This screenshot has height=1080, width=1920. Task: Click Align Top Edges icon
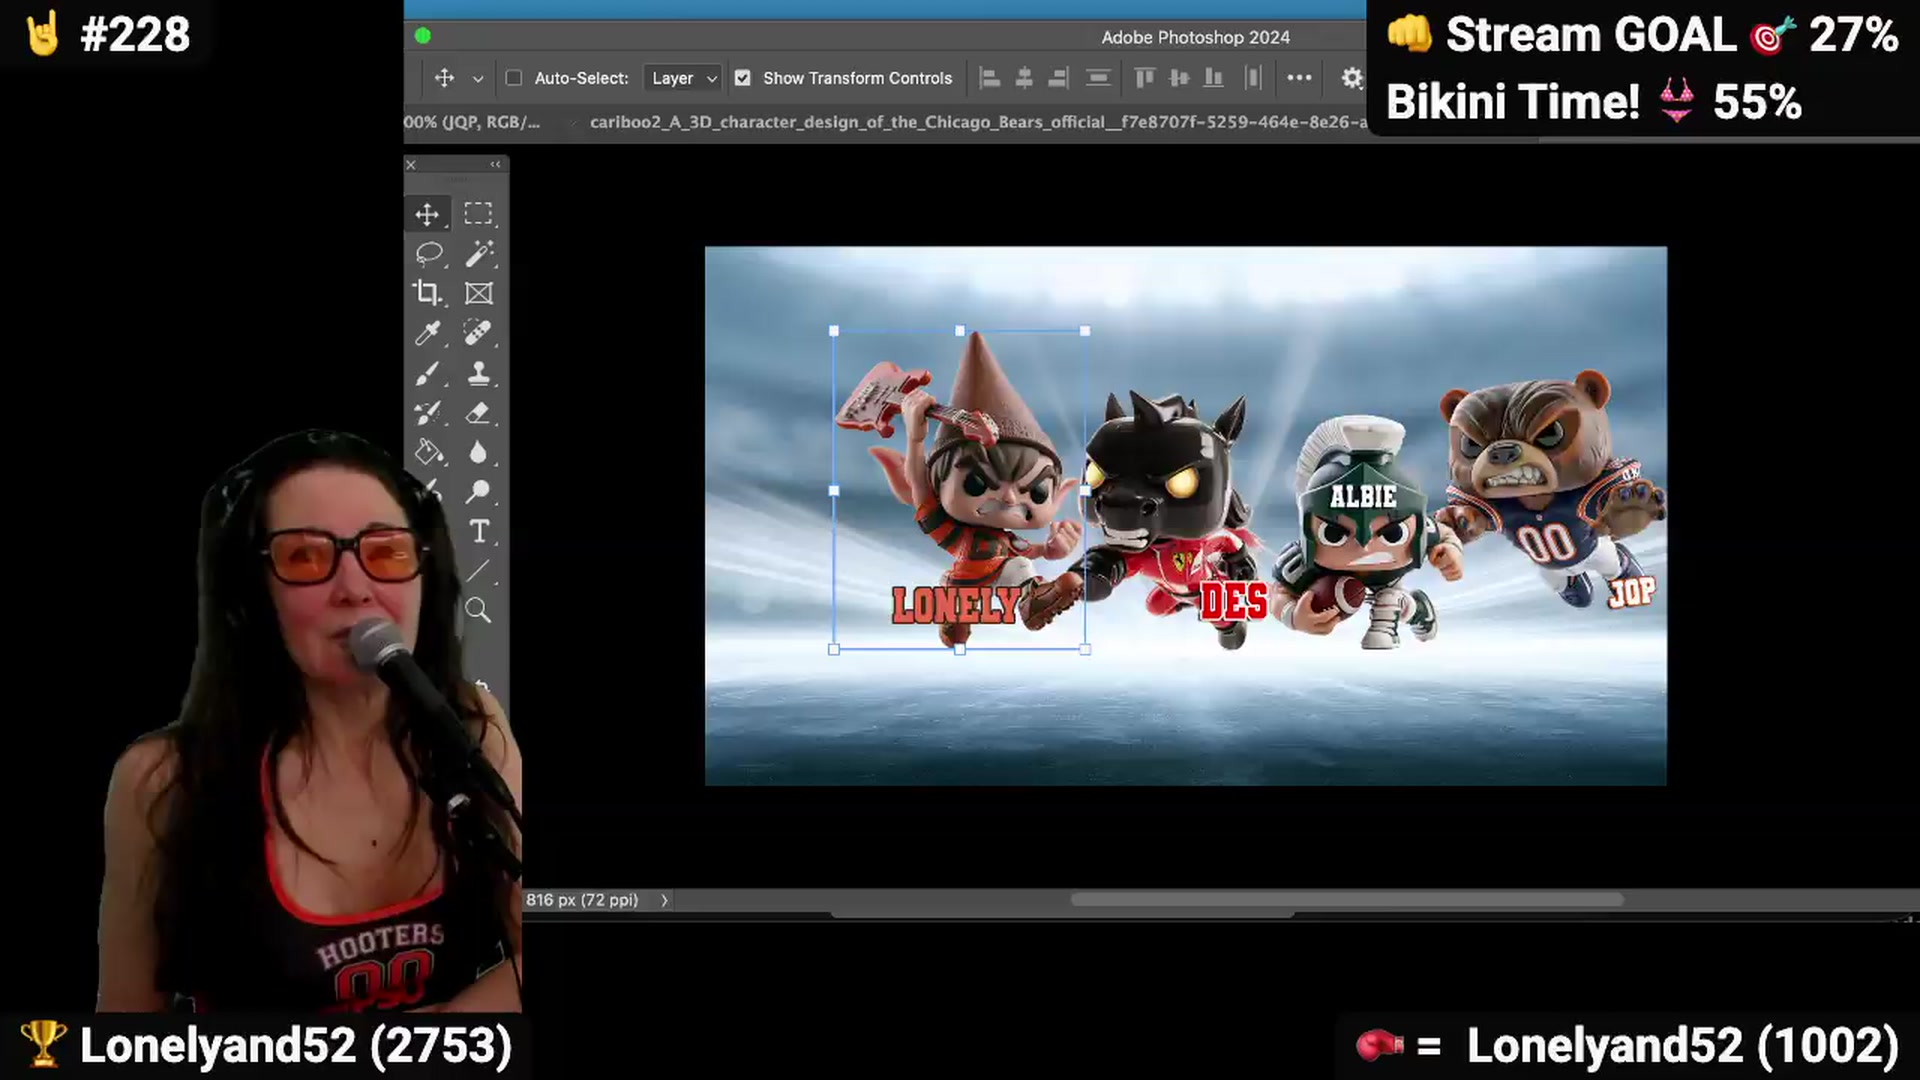[1145, 78]
